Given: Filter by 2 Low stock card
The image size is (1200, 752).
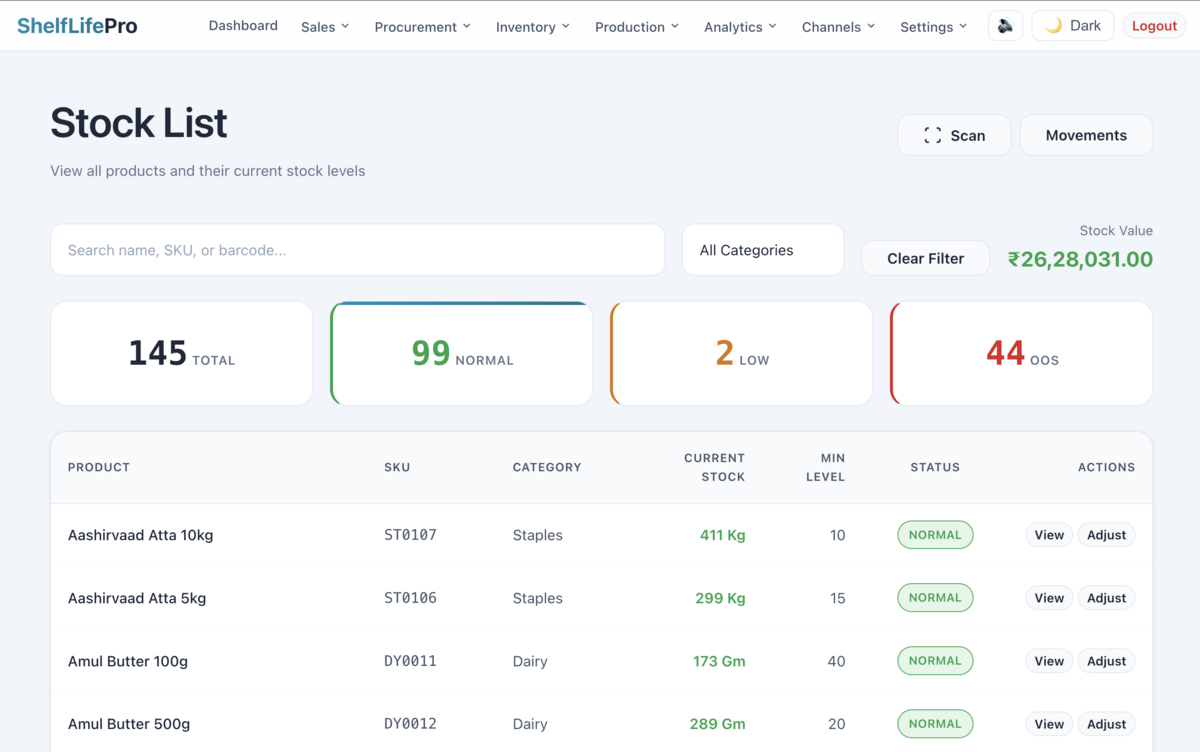Looking at the screenshot, I should click(x=741, y=354).
